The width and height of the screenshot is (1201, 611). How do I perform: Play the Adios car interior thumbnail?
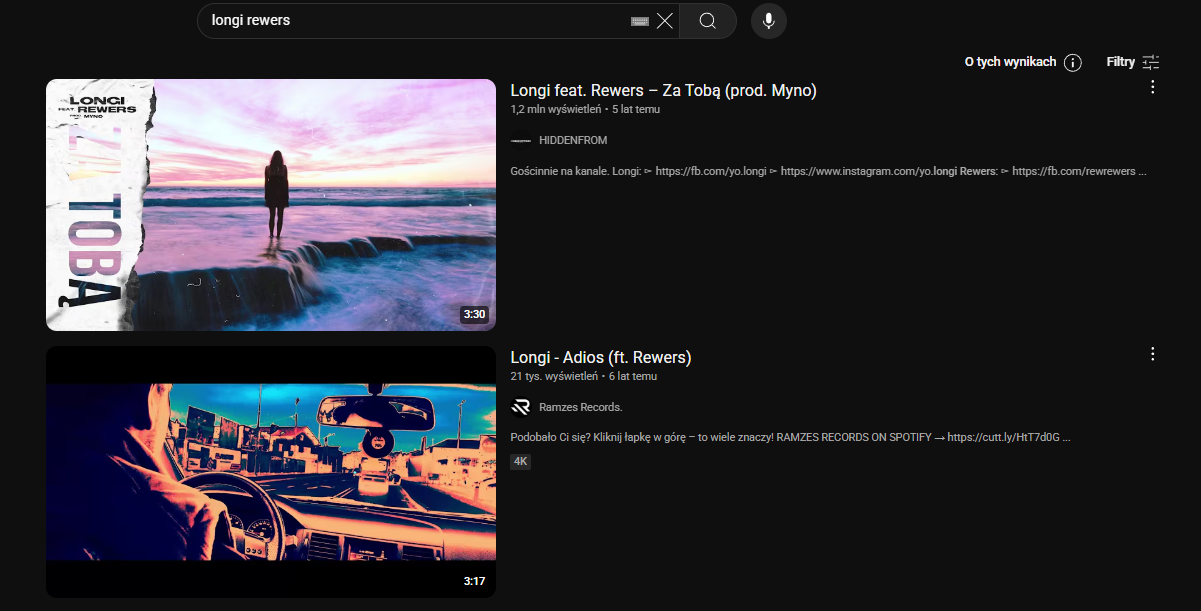(271, 472)
